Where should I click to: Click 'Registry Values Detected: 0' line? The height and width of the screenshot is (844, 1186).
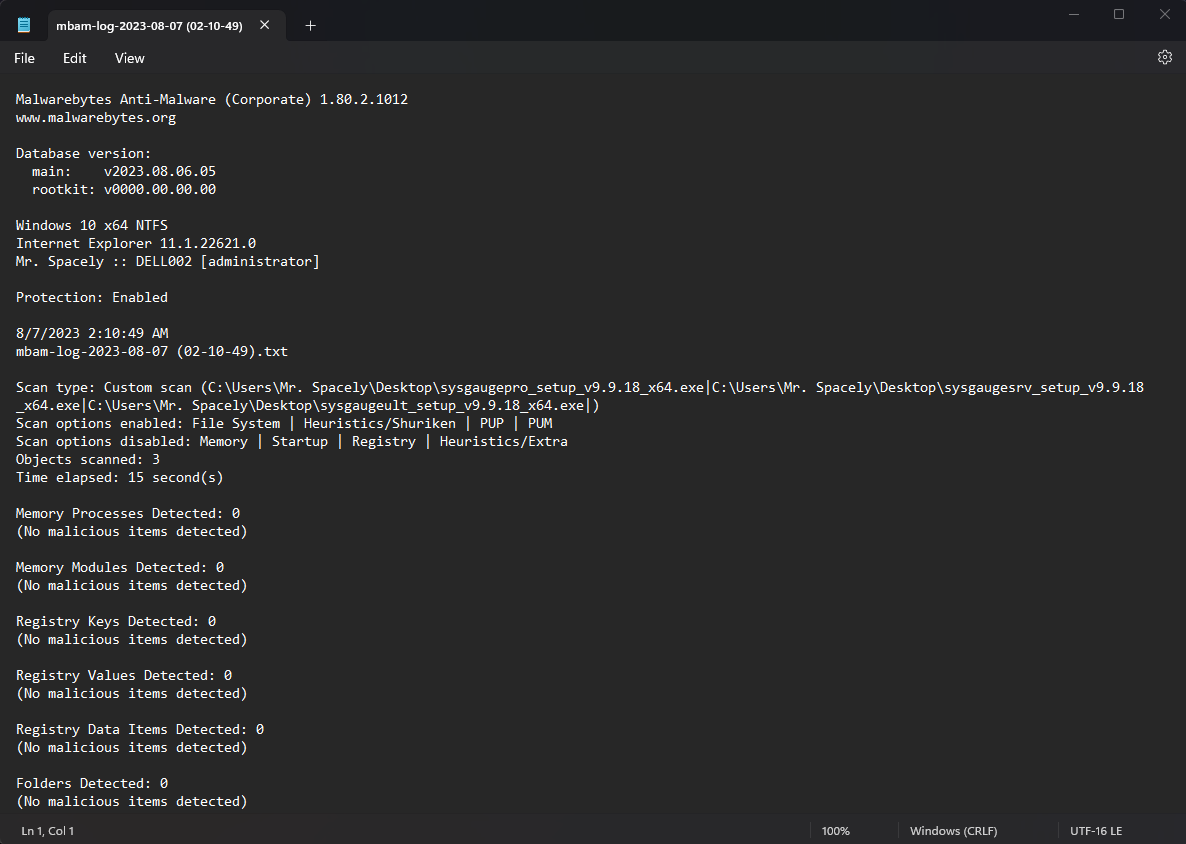[x=124, y=675]
